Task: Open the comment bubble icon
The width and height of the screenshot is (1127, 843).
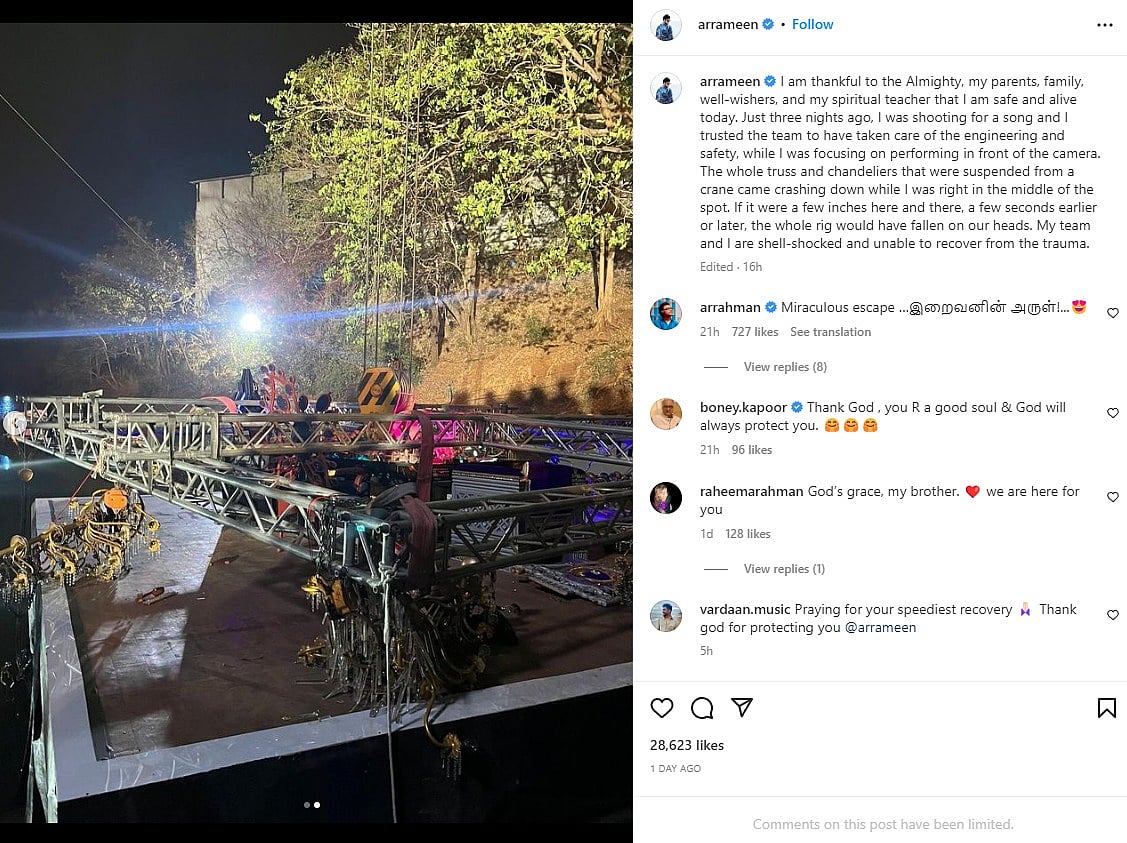Action: coord(702,708)
